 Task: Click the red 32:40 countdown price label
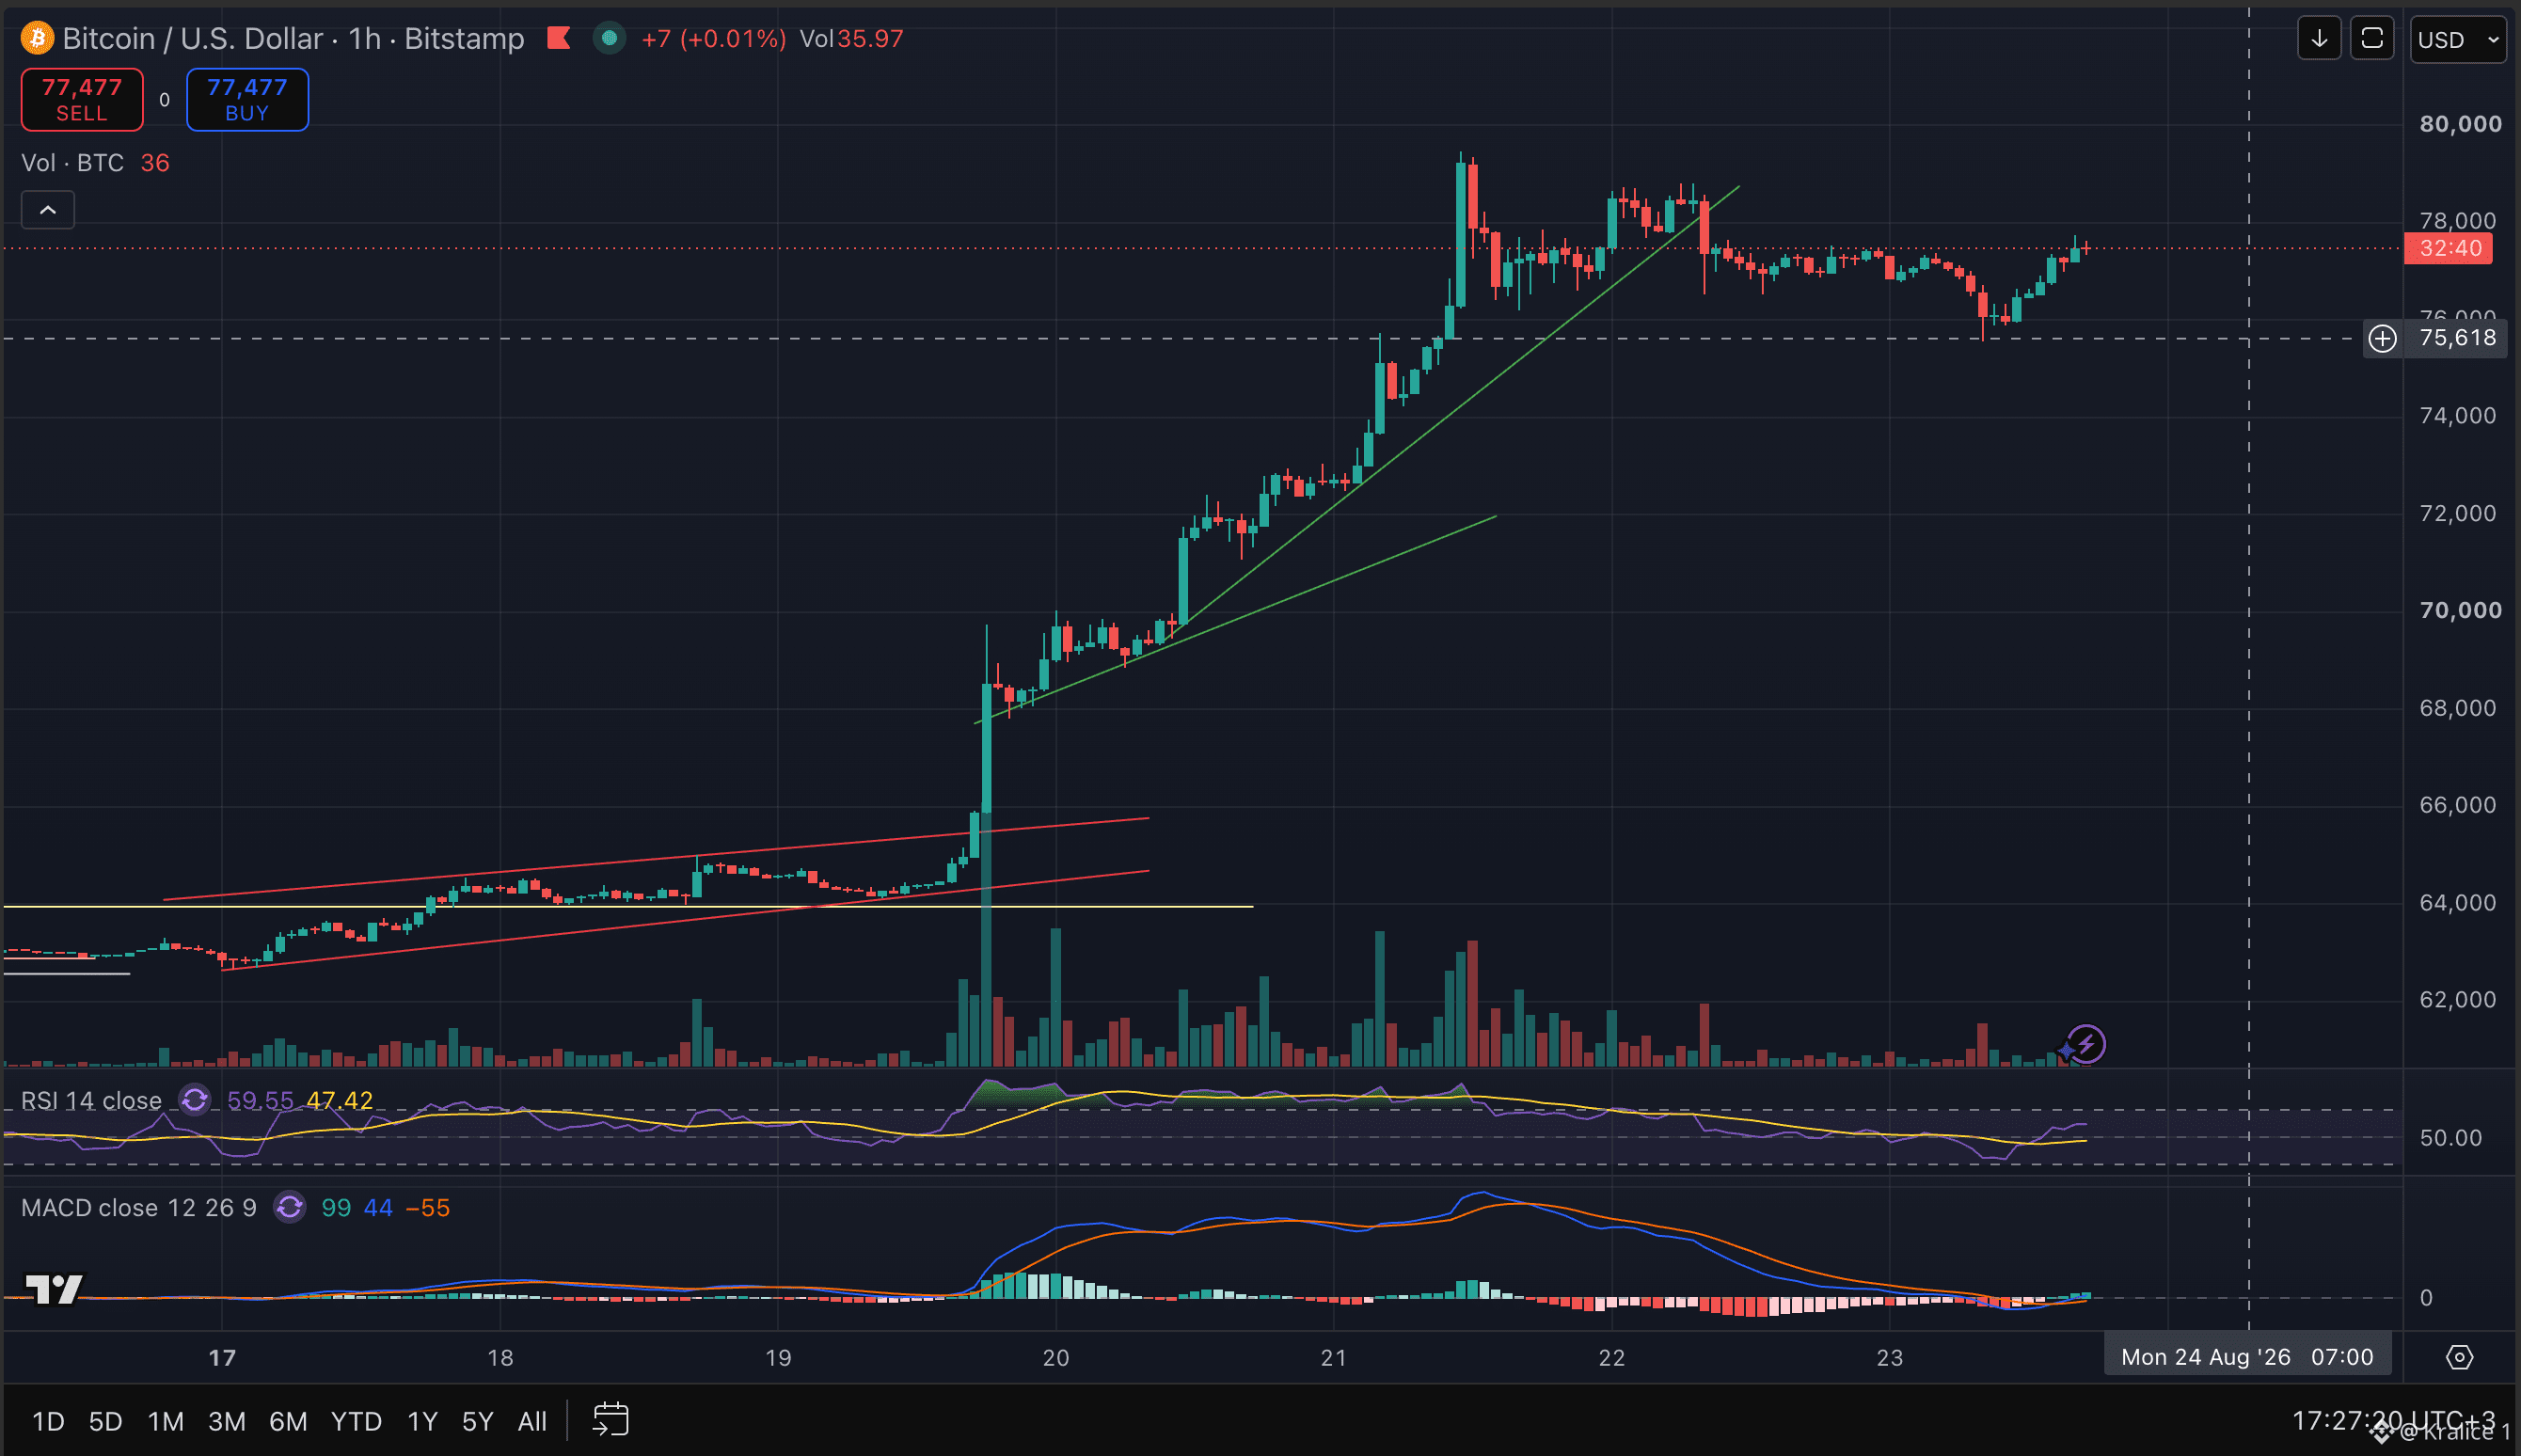tap(2449, 248)
